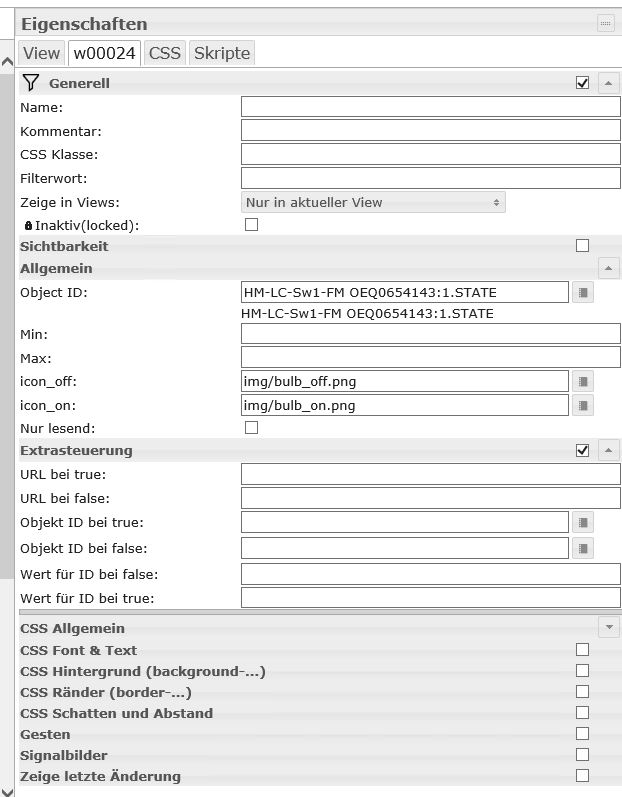
Task: Click the Filterwort input field
Action: point(430,178)
